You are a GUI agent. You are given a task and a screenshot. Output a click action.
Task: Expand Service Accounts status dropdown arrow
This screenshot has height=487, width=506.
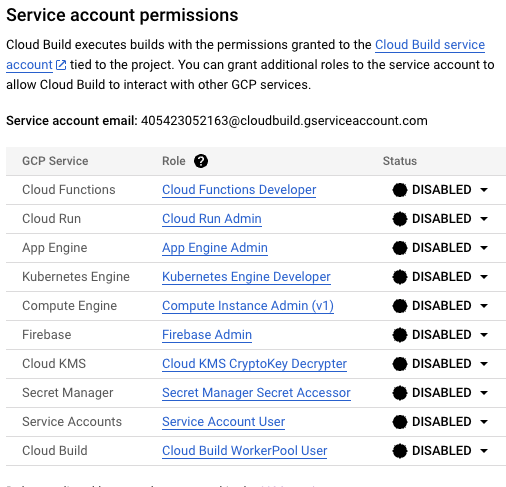484,422
